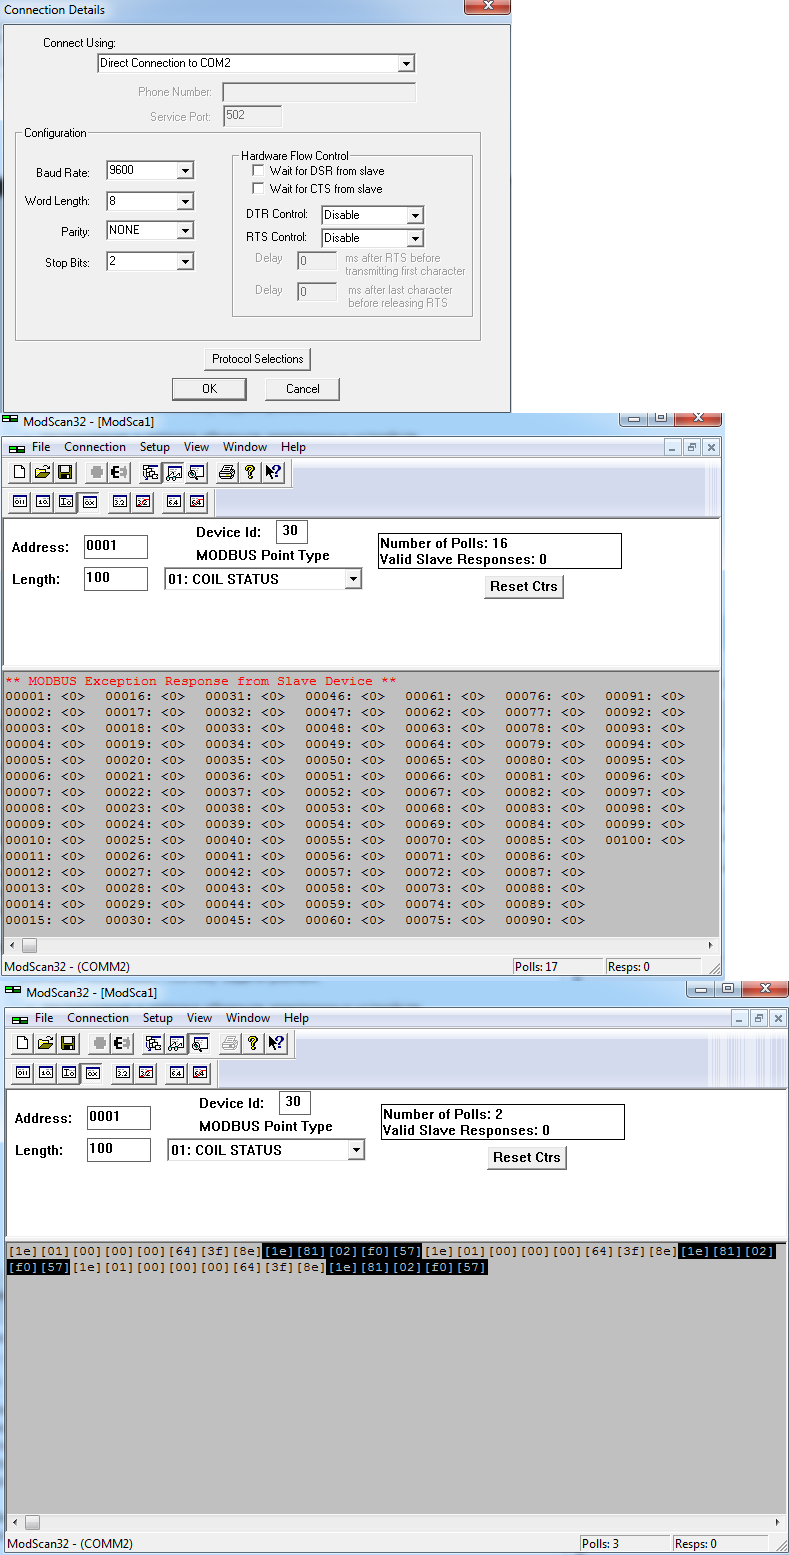Open MODBUS Point Type dropdown in 16-polls window
789x1555 pixels.
[352, 579]
